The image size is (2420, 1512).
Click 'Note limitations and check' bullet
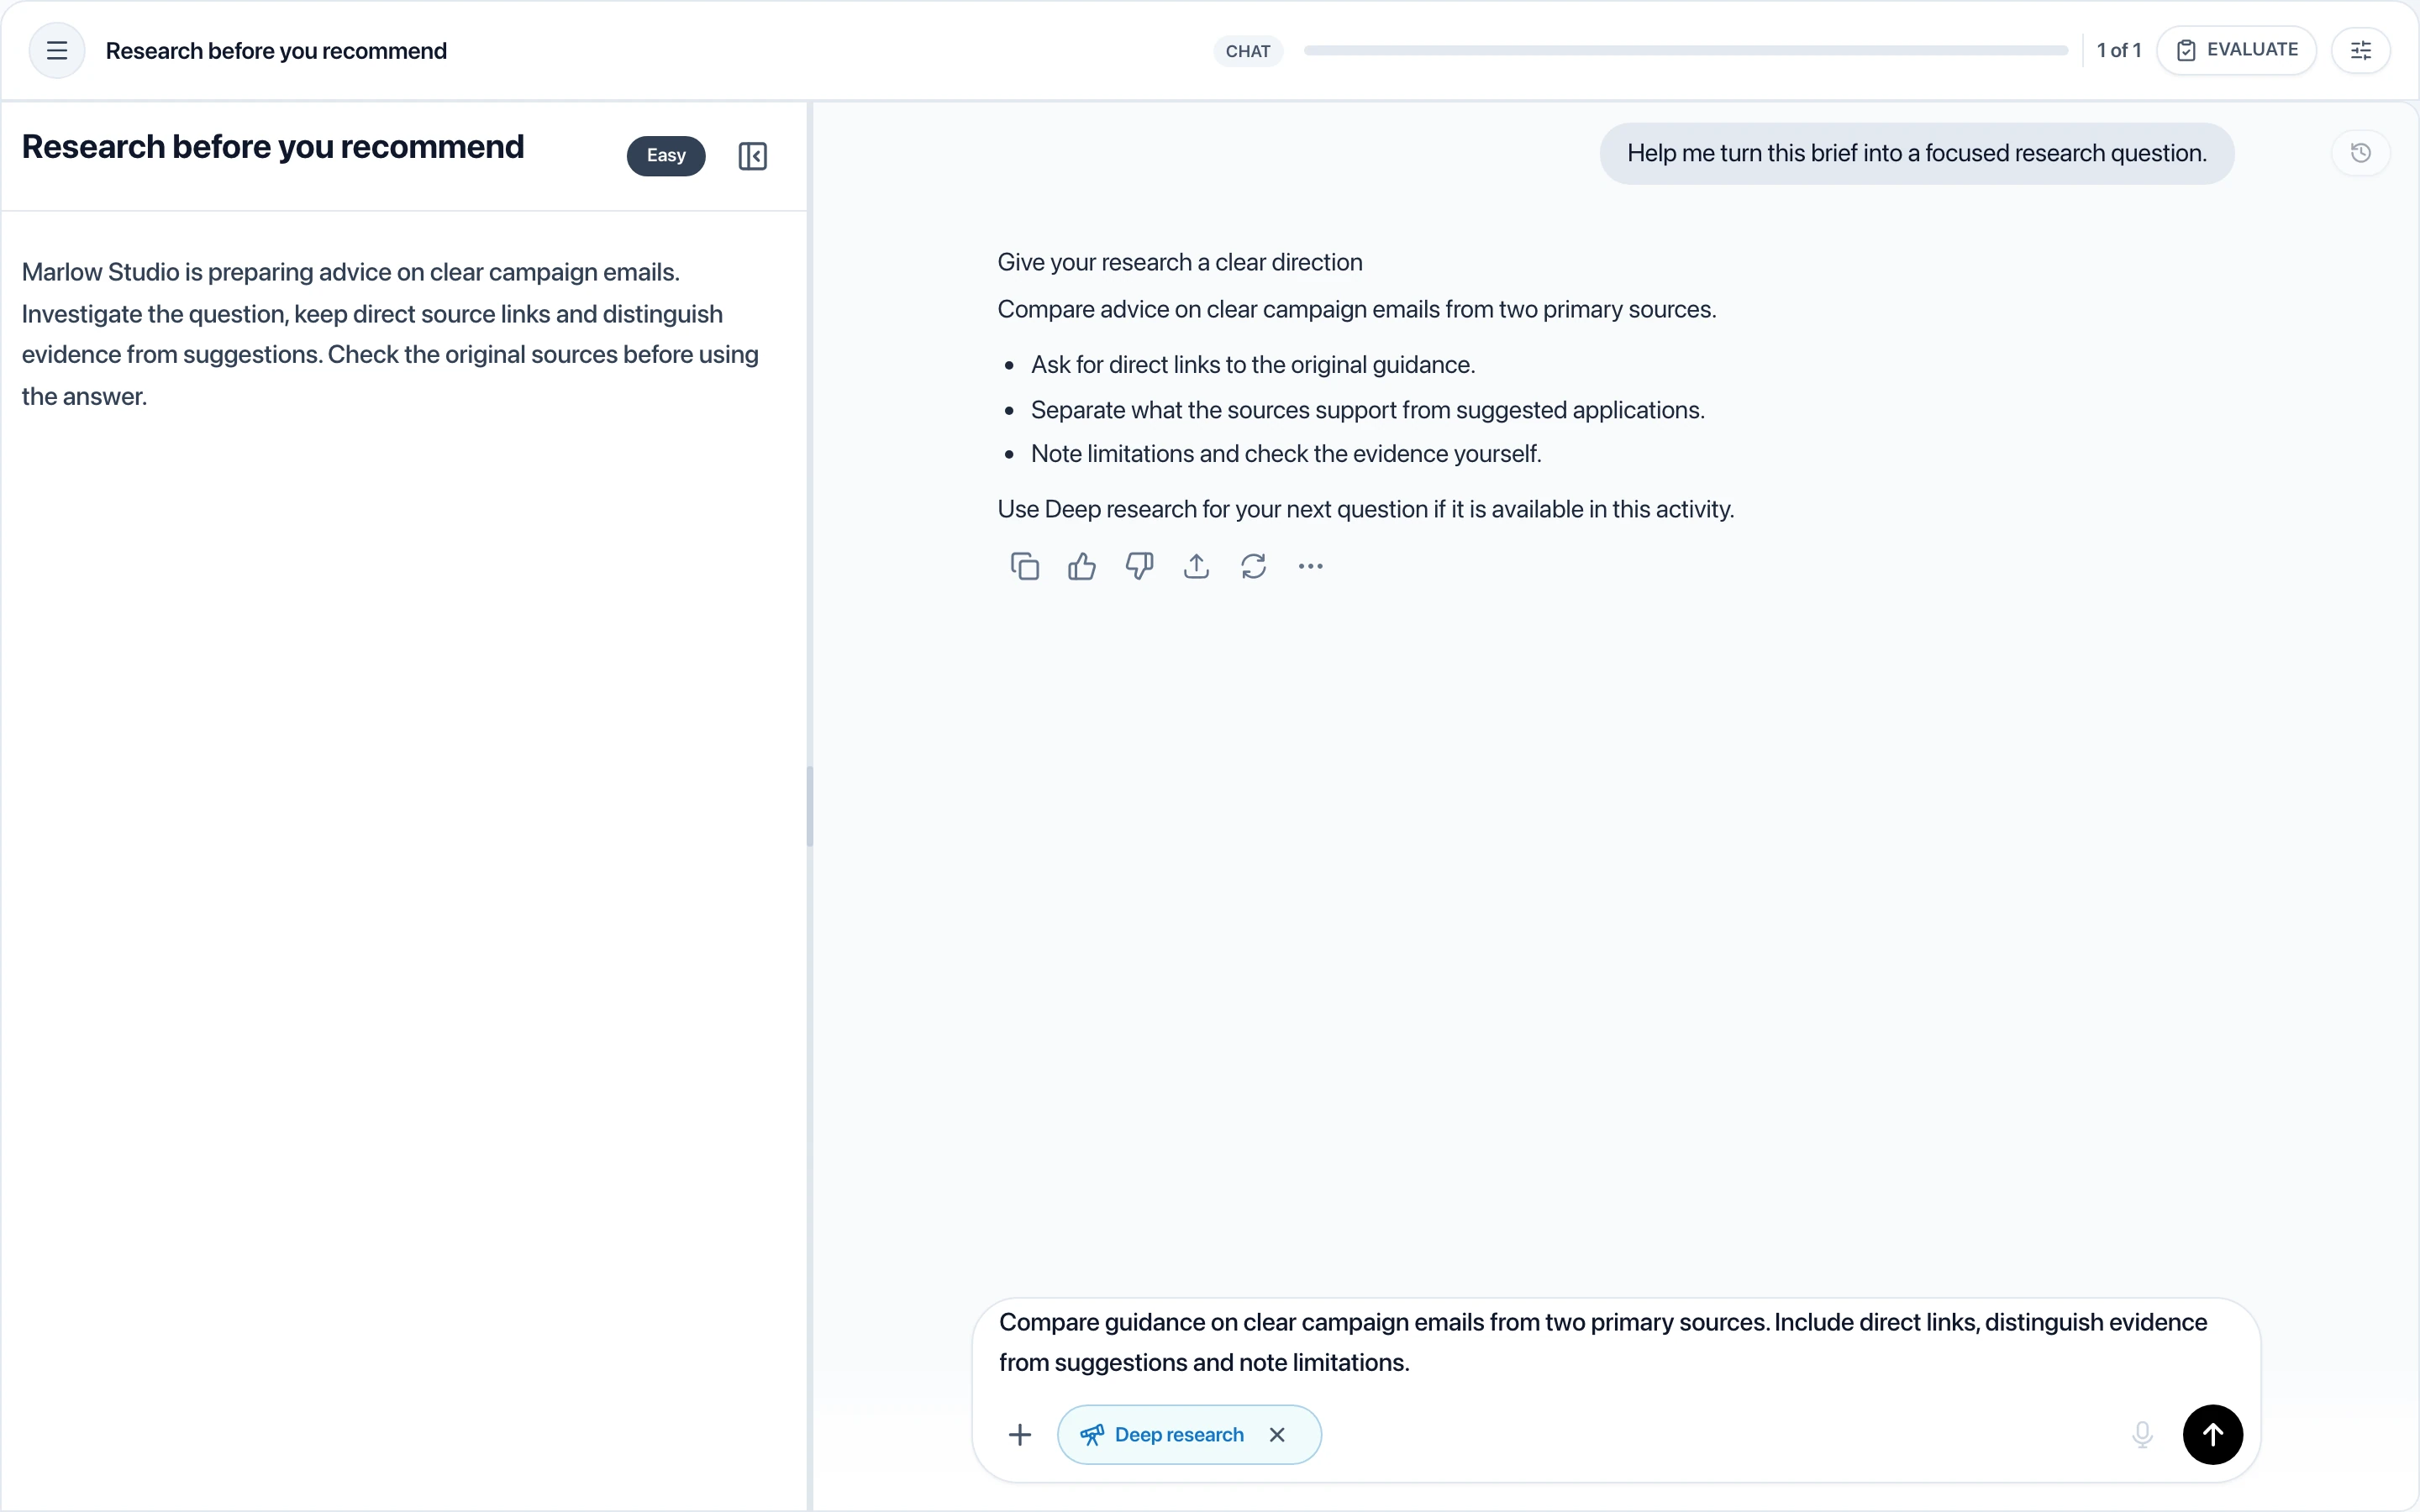click(1286, 454)
